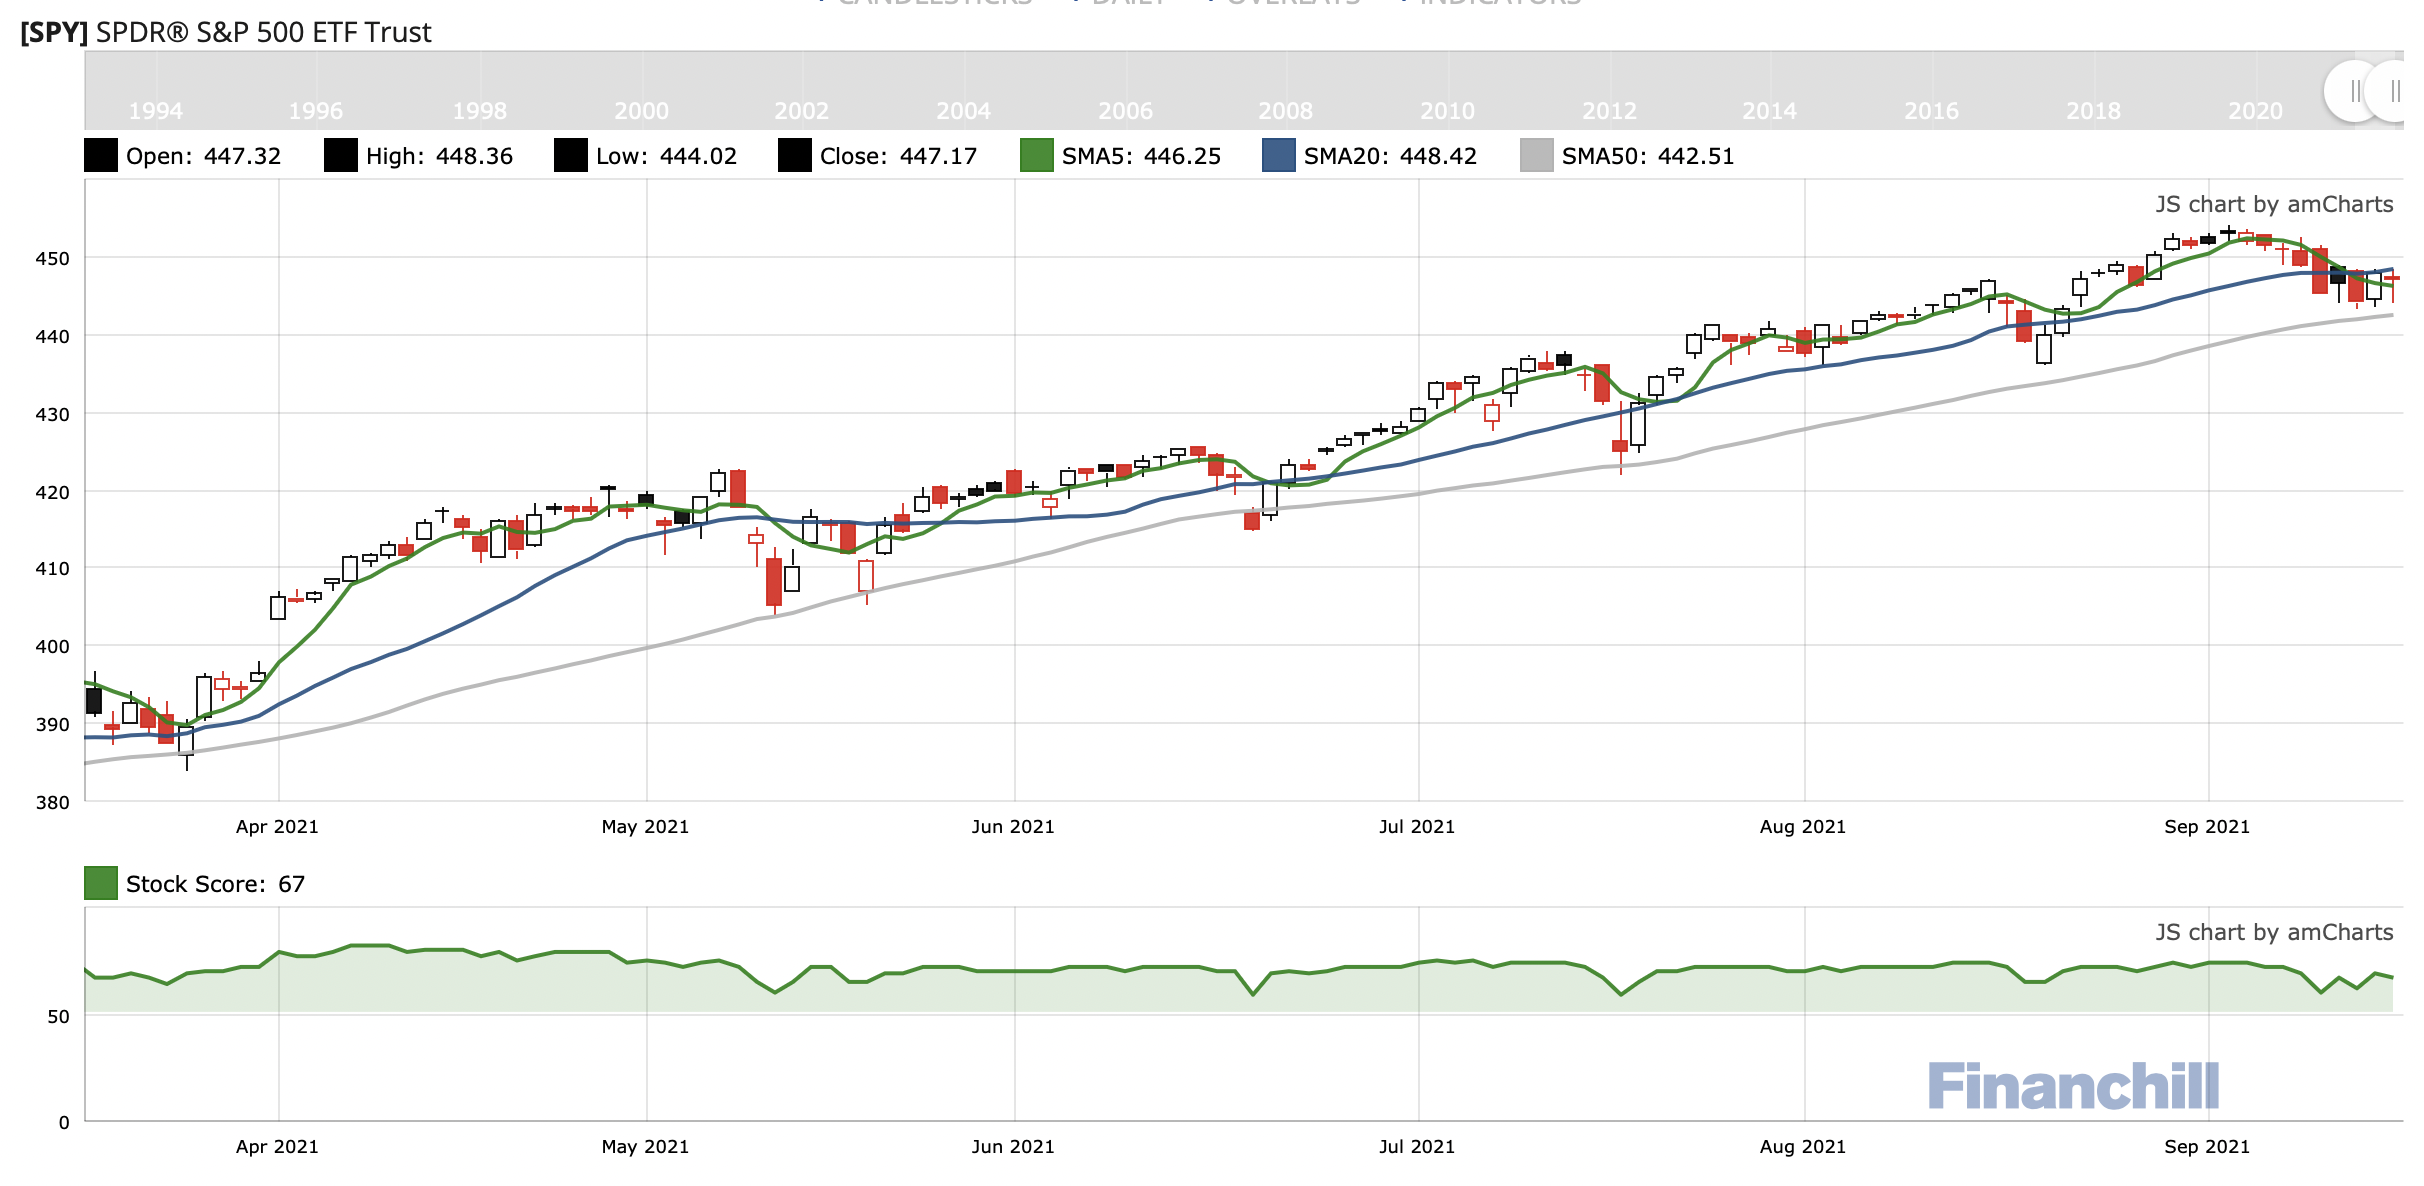Toggle the Stock Score legend marker
The width and height of the screenshot is (2424, 1186).
(101, 884)
